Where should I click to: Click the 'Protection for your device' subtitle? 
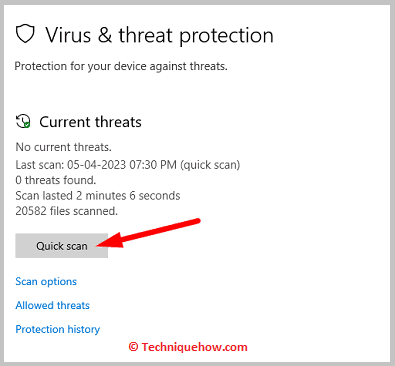pos(121,66)
